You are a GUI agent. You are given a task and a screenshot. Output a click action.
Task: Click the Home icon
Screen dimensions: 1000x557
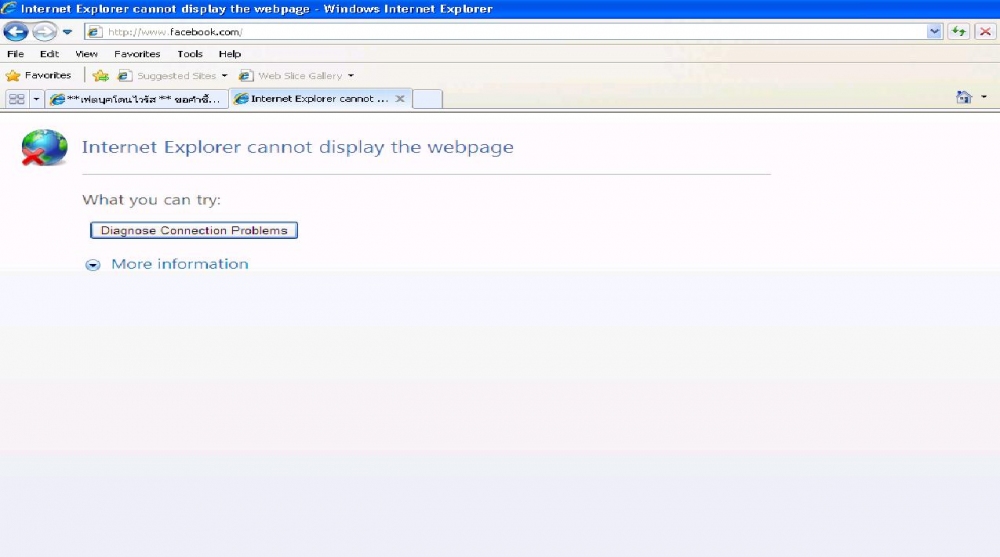click(964, 97)
